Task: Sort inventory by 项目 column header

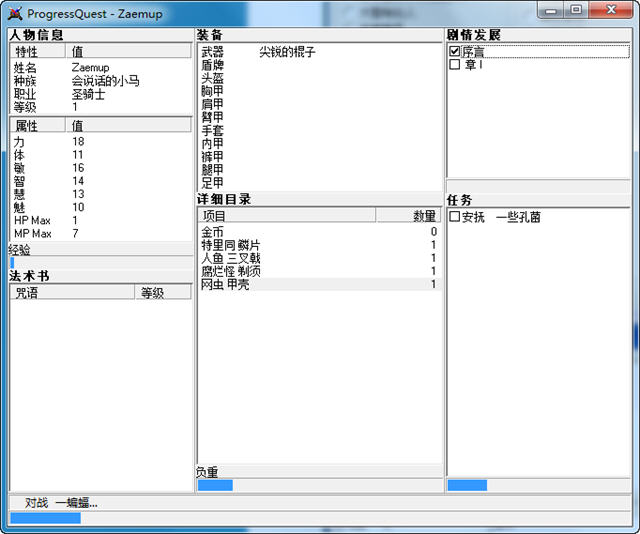Action: click(286, 215)
